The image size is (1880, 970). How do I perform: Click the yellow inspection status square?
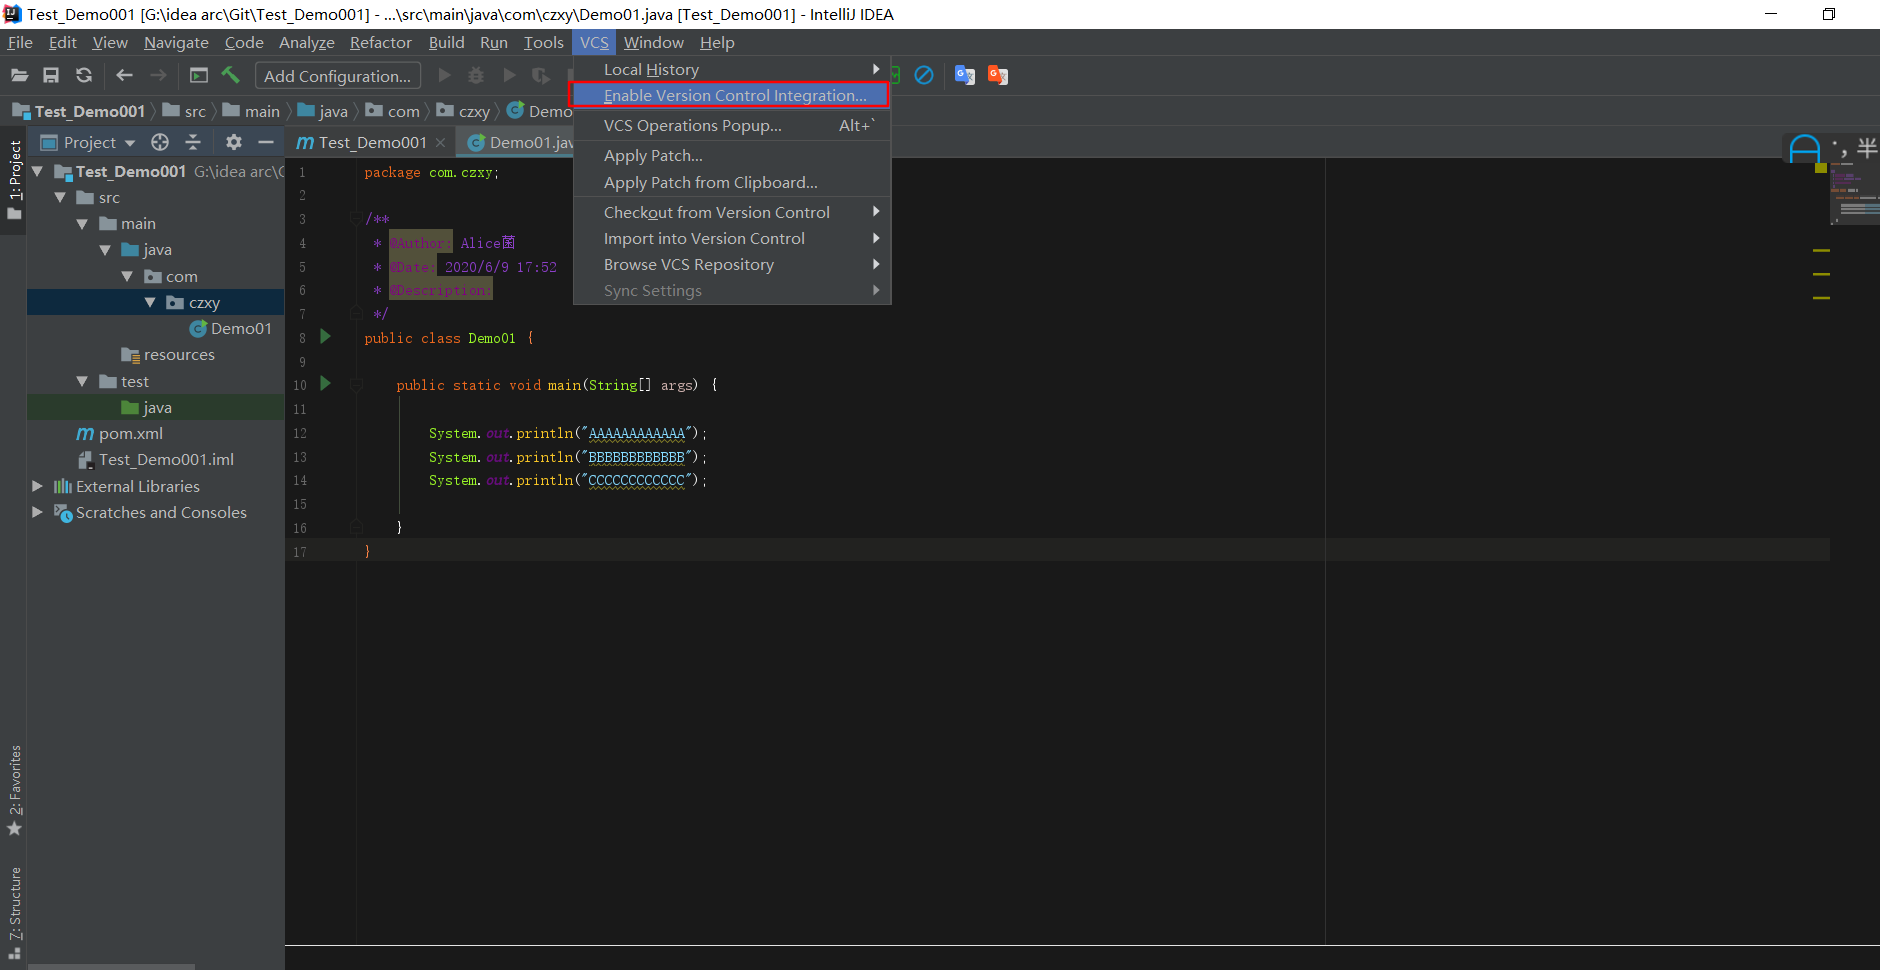(x=1821, y=168)
